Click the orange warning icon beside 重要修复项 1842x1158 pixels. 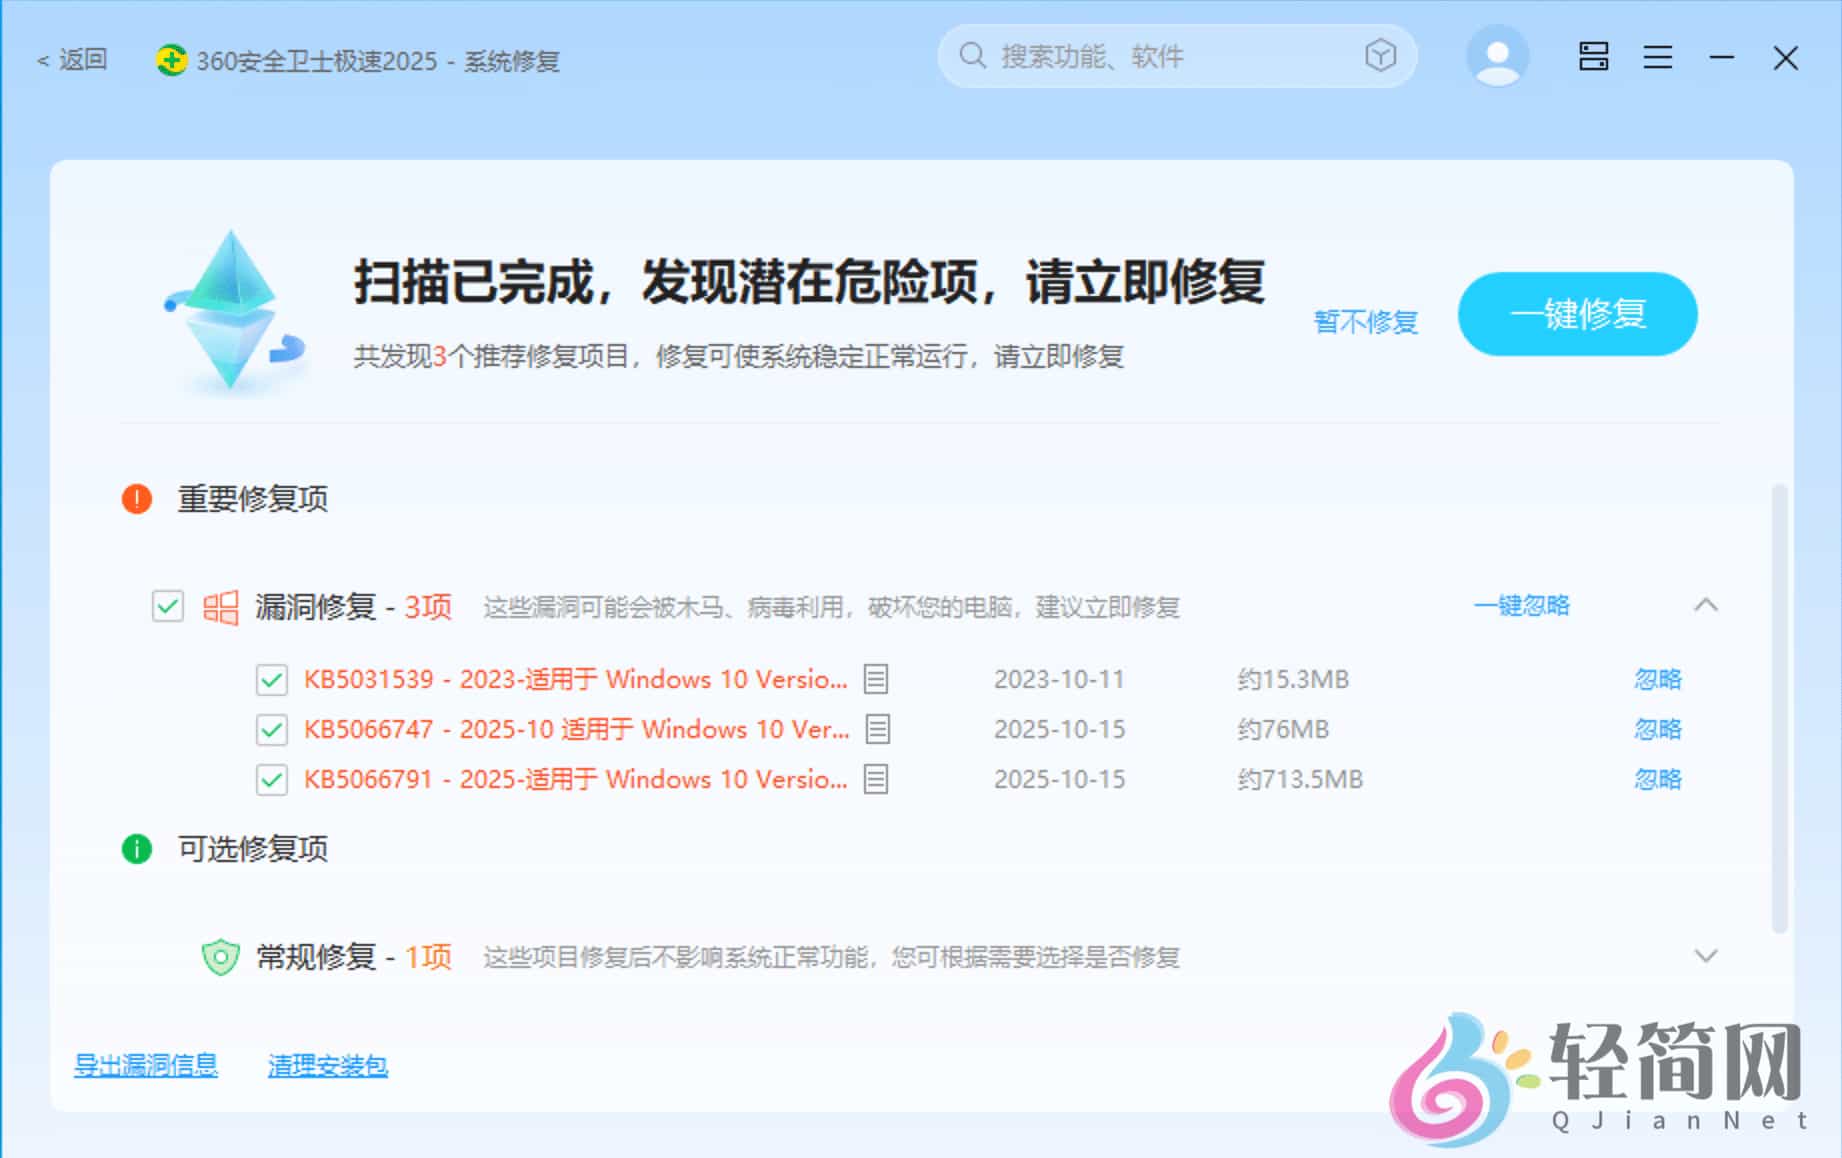tap(137, 498)
